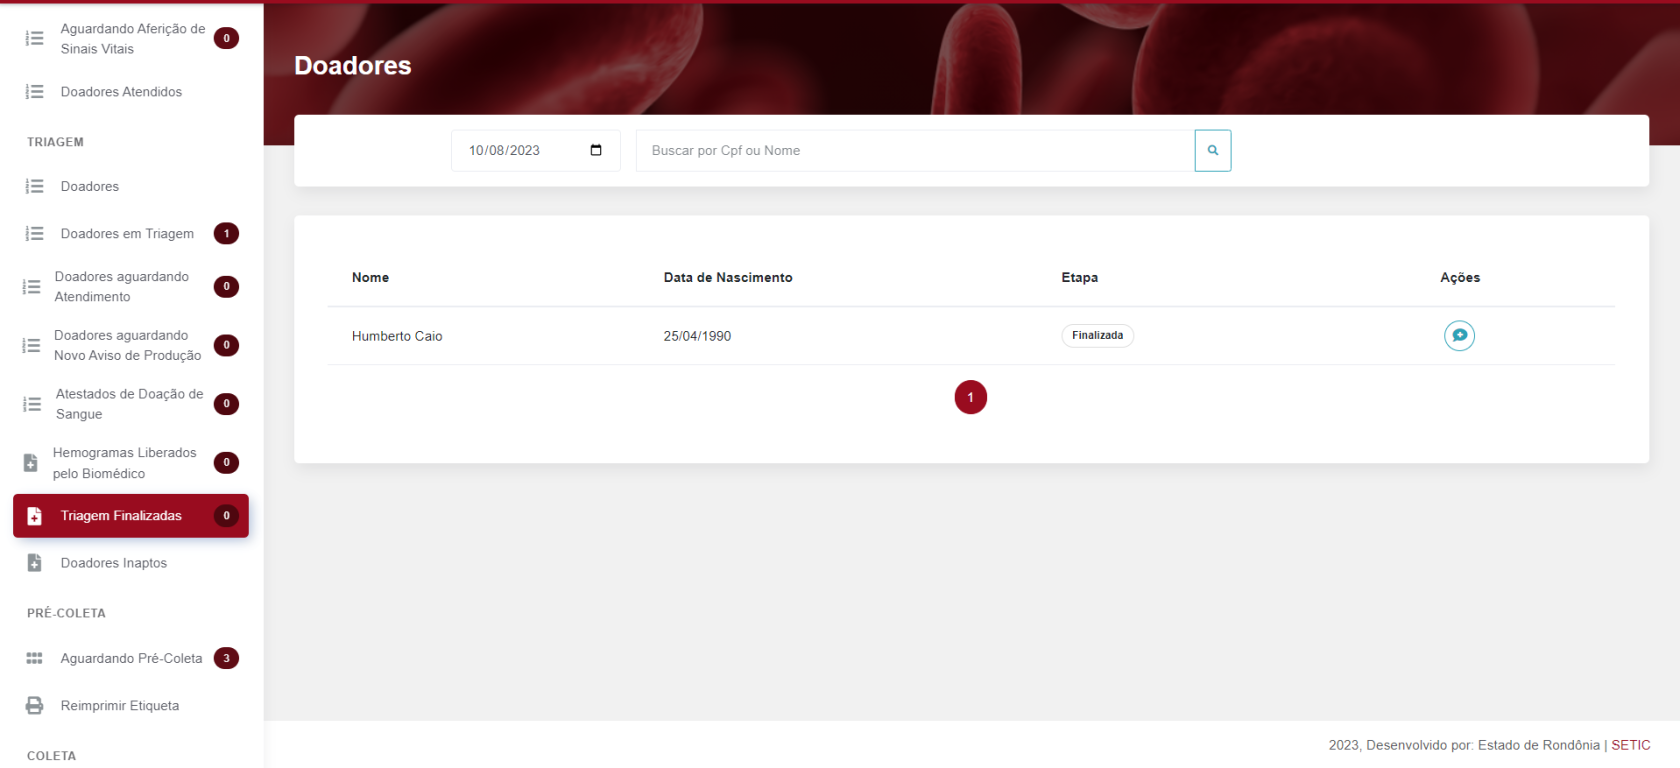Open Doadores Inaptos page
The width and height of the screenshot is (1680, 768).
click(x=131, y=563)
